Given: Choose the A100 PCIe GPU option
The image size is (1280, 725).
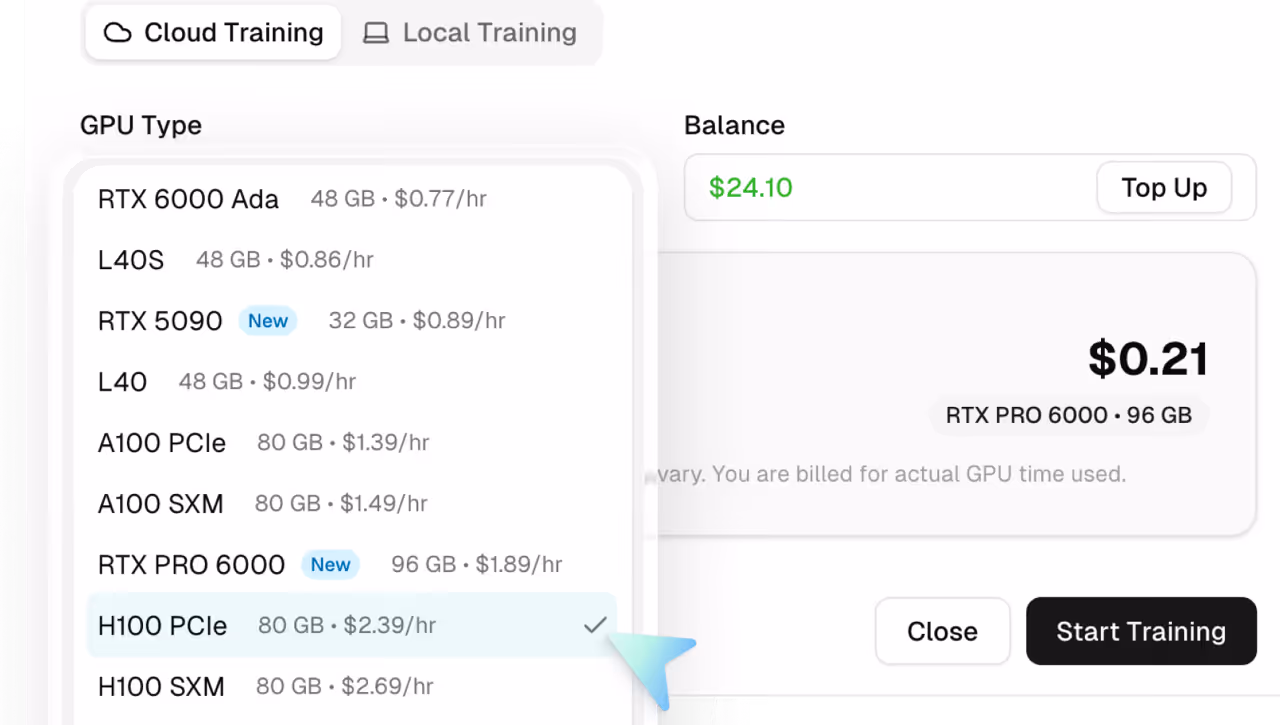Looking at the screenshot, I should pos(250,442).
